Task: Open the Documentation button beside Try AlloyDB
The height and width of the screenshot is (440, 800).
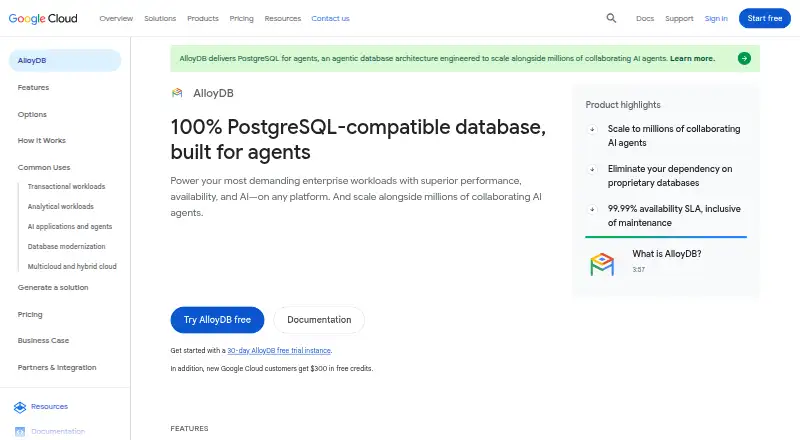Action: (x=319, y=320)
